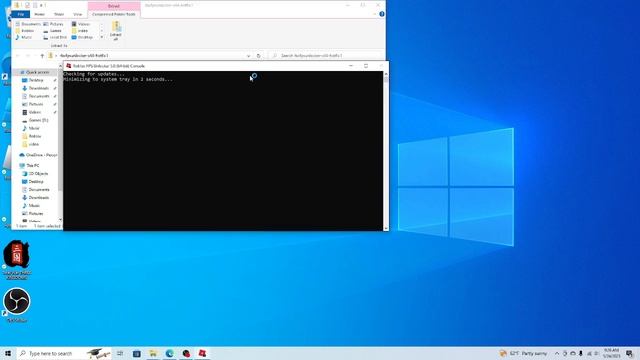Open Task View from taskbar

point(120,353)
